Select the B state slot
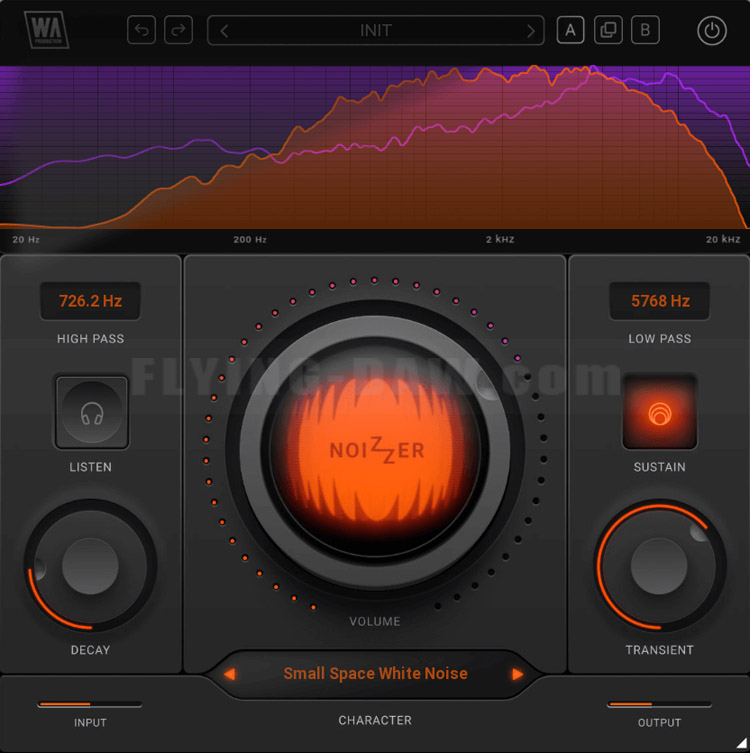This screenshot has width=750, height=753. 645,30
